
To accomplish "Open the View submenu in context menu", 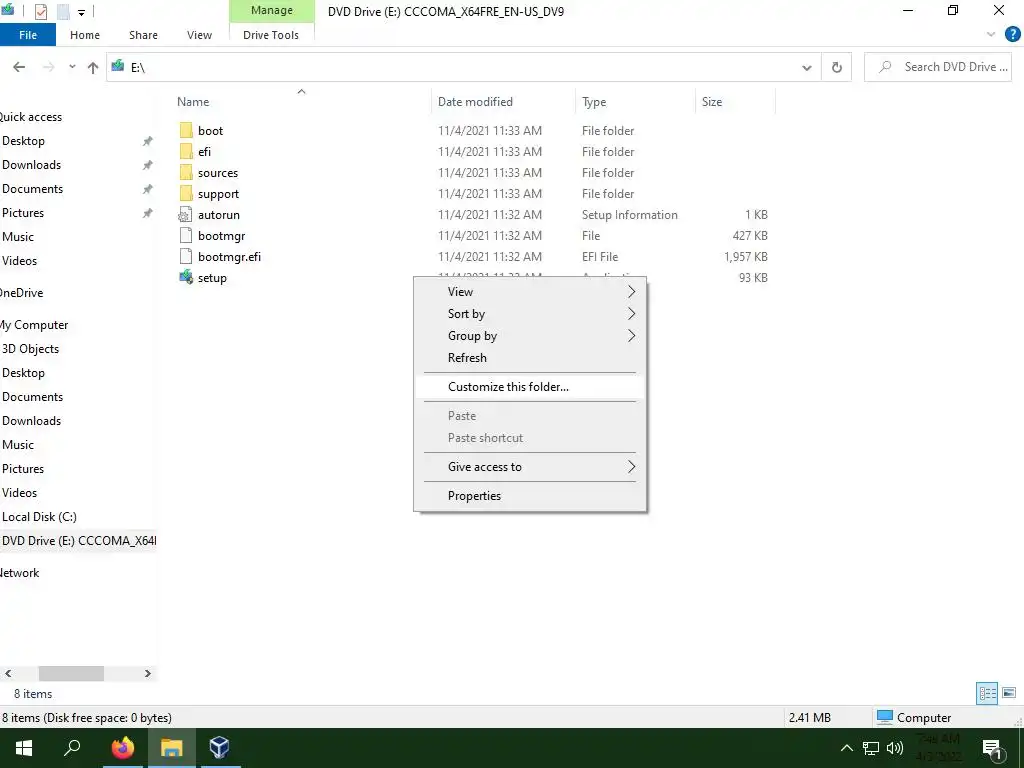I will click(530, 292).
